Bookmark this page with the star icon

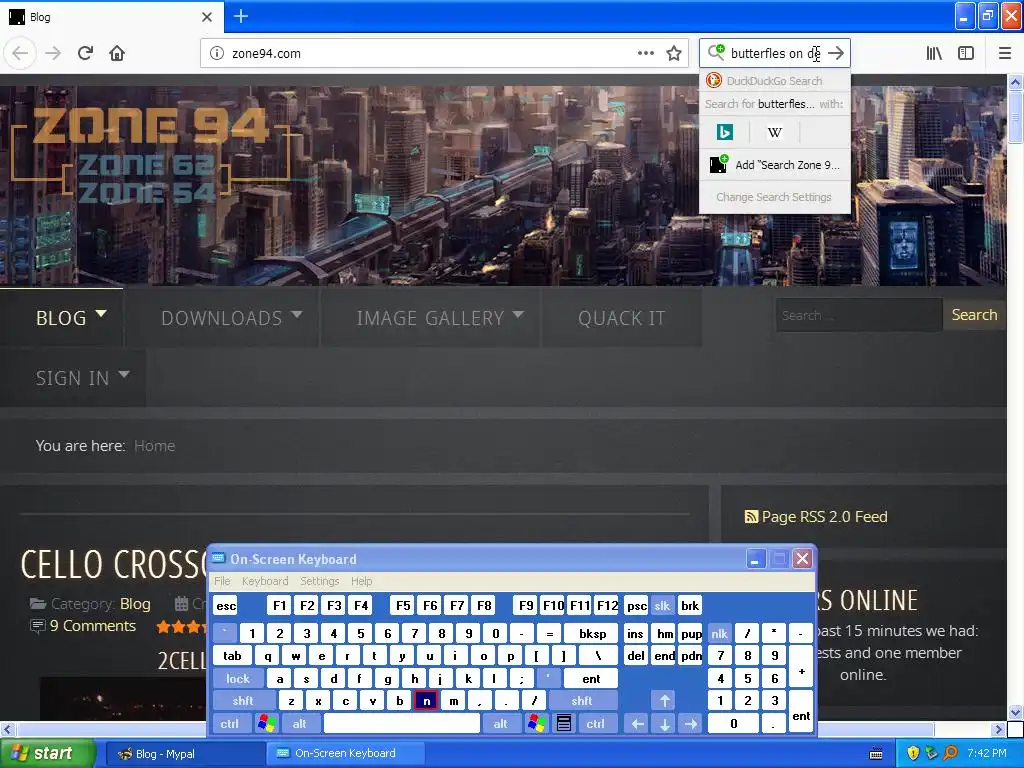click(674, 53)
